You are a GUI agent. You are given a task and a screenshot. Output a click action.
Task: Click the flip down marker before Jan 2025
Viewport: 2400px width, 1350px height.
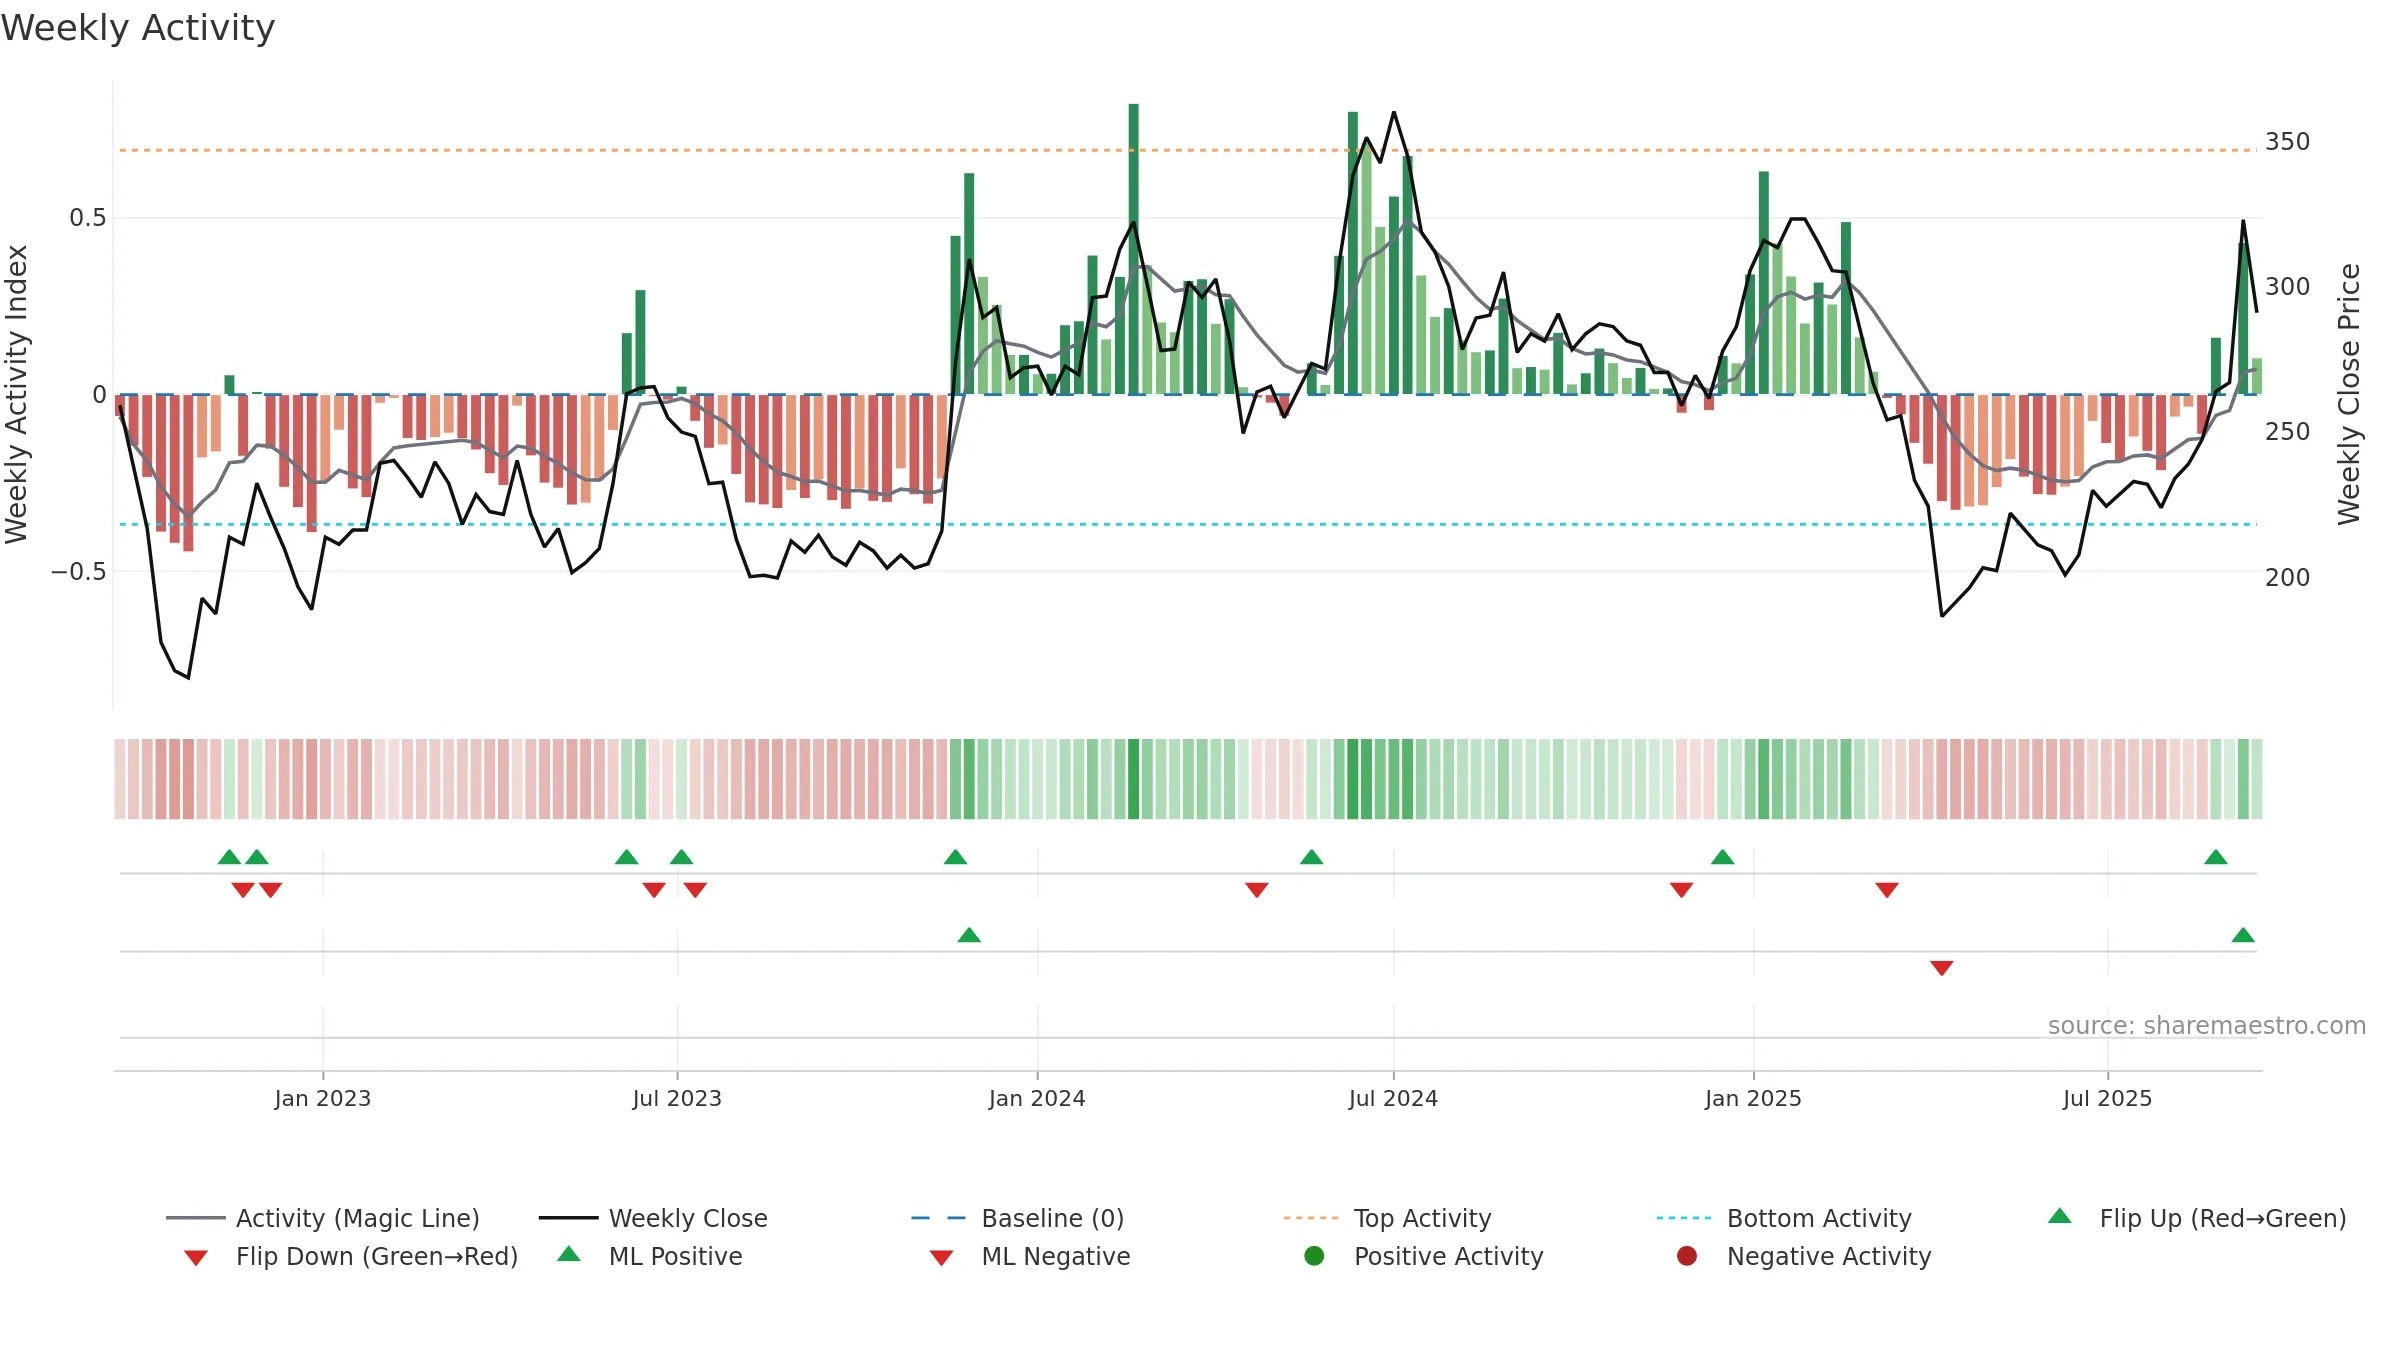pyautogui.click(x=1681, y=890)
